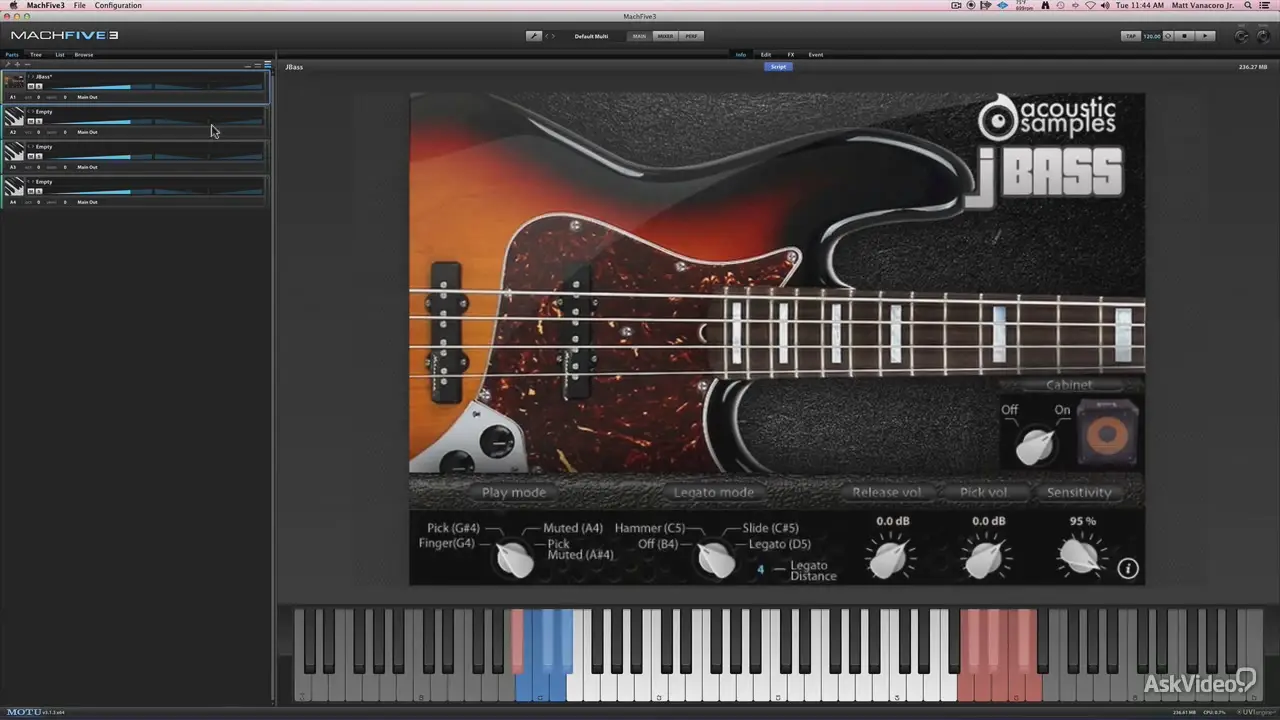Screen dimensions: 1280x720
Task: Click the cabinet amp speaker icon
Action: click(x=1107, y=433)
